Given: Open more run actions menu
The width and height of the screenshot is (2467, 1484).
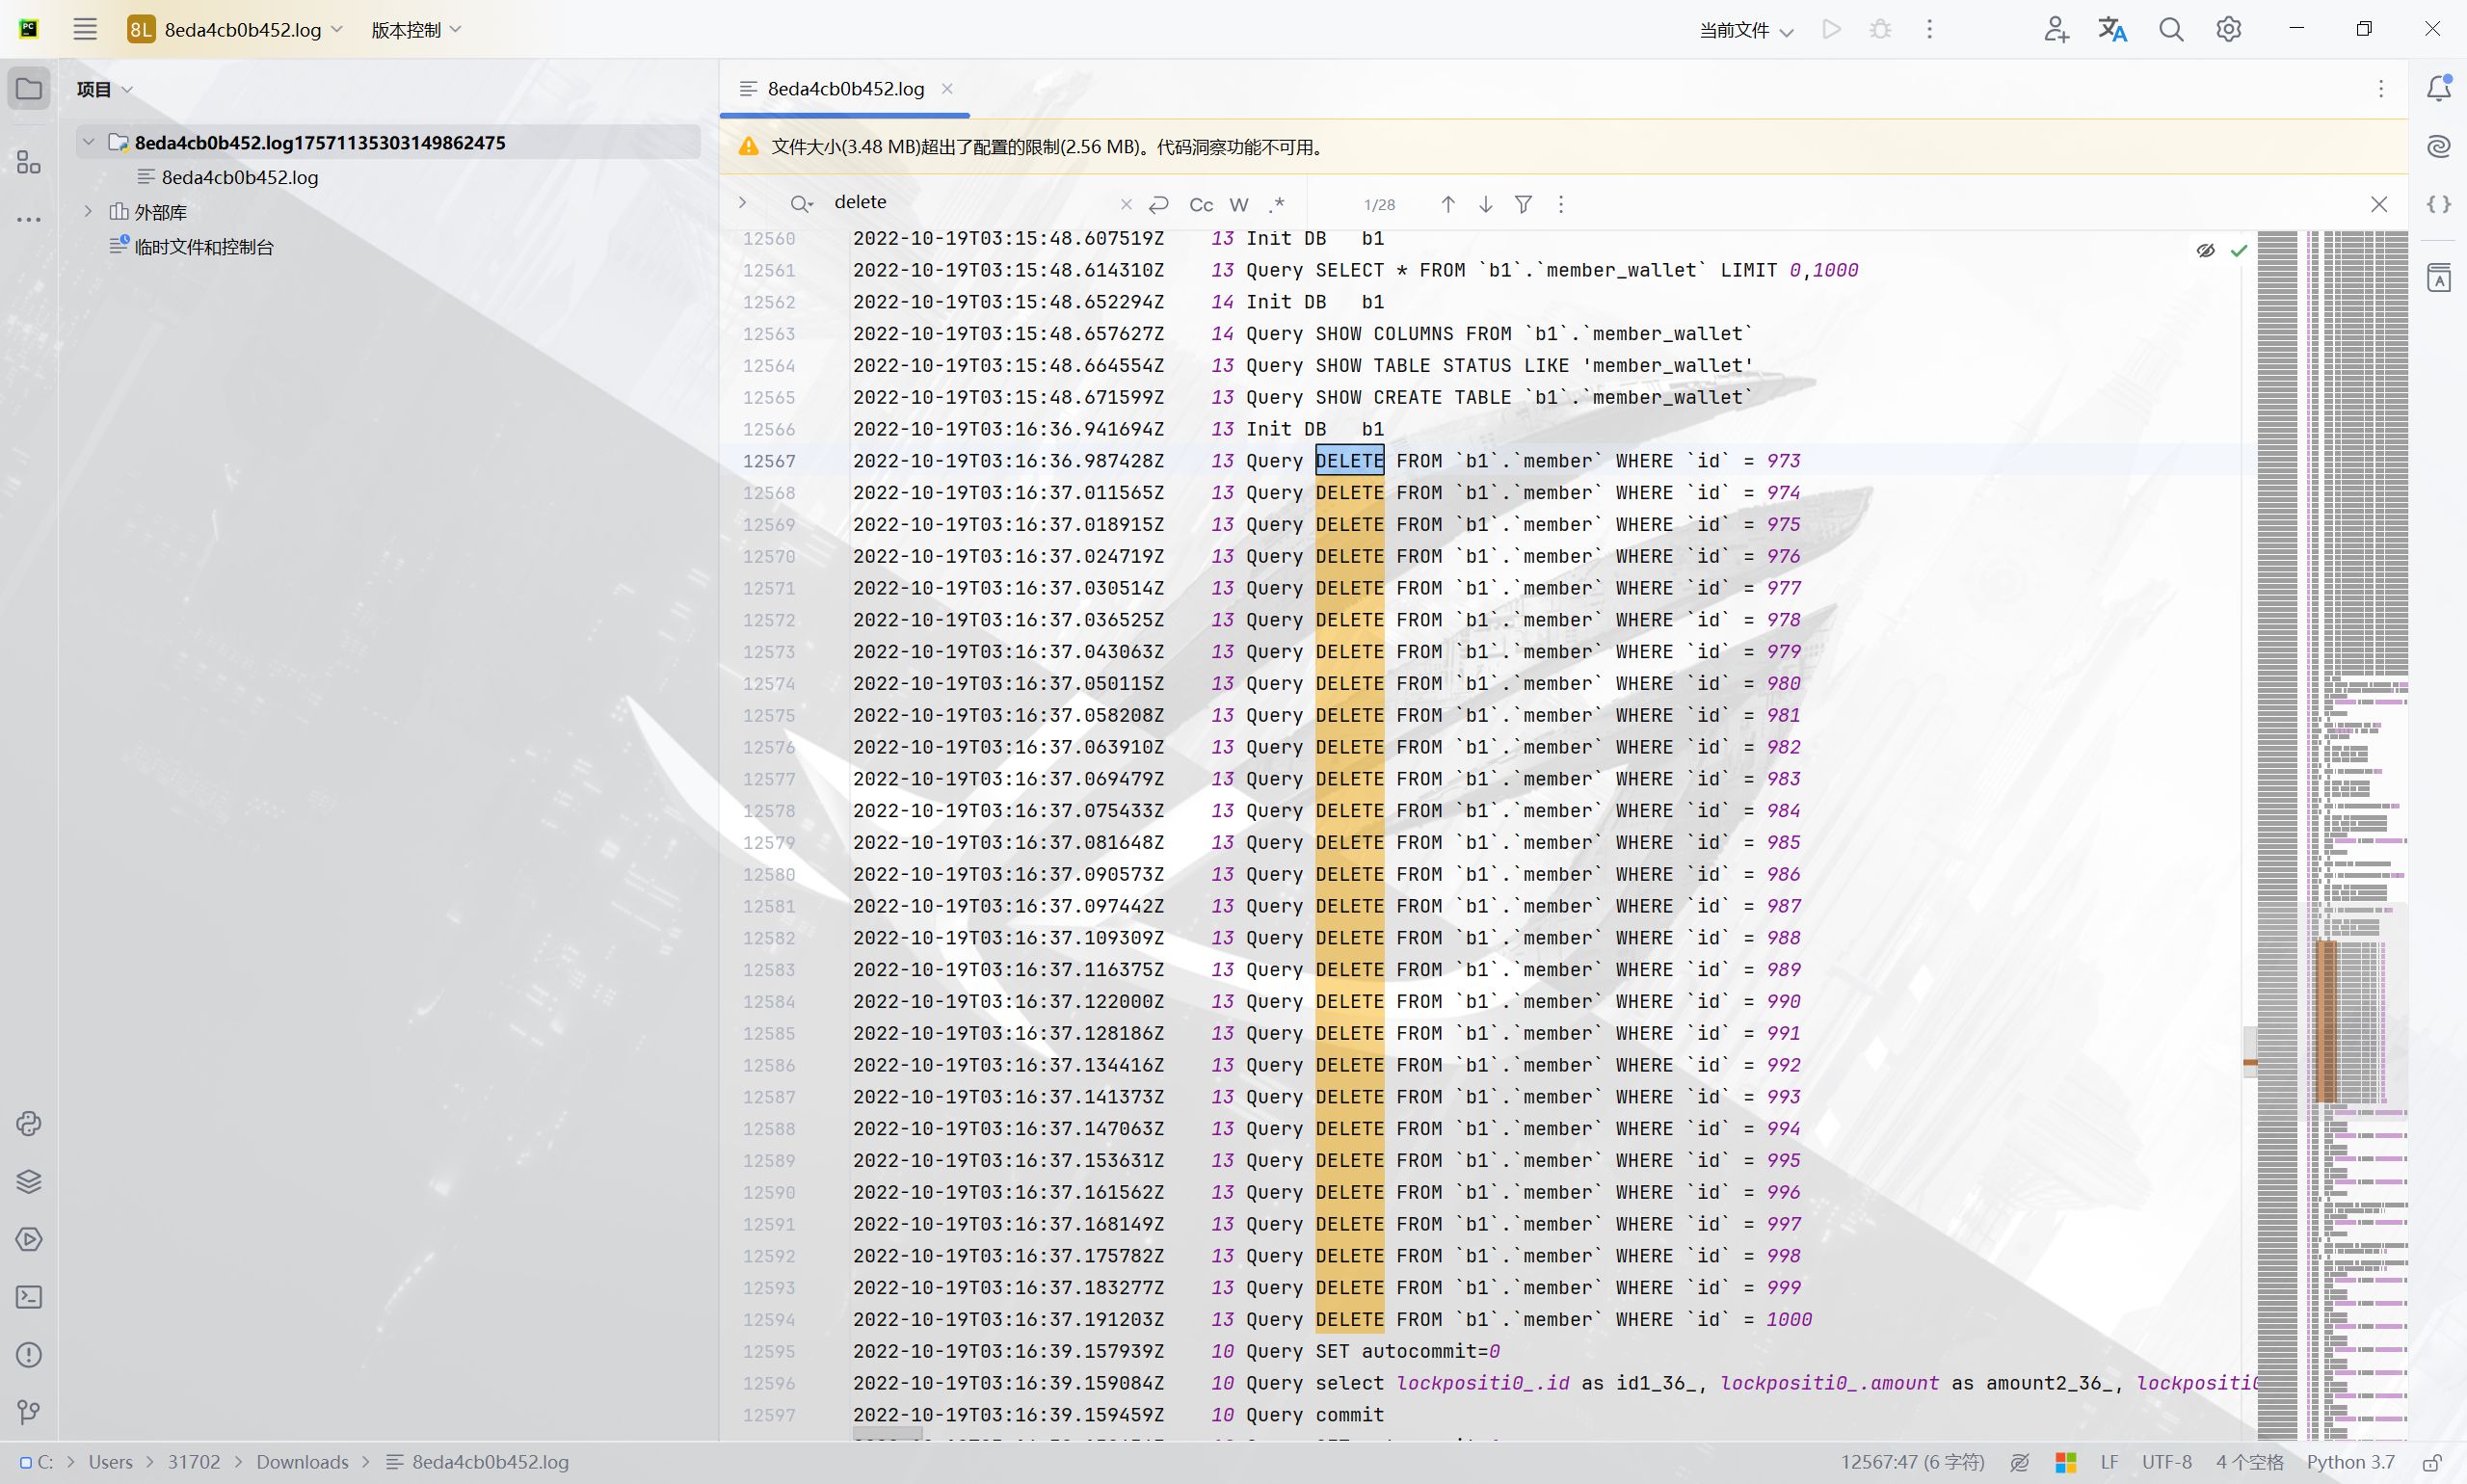Looking at the screenshot, I should pos(1930,29).
